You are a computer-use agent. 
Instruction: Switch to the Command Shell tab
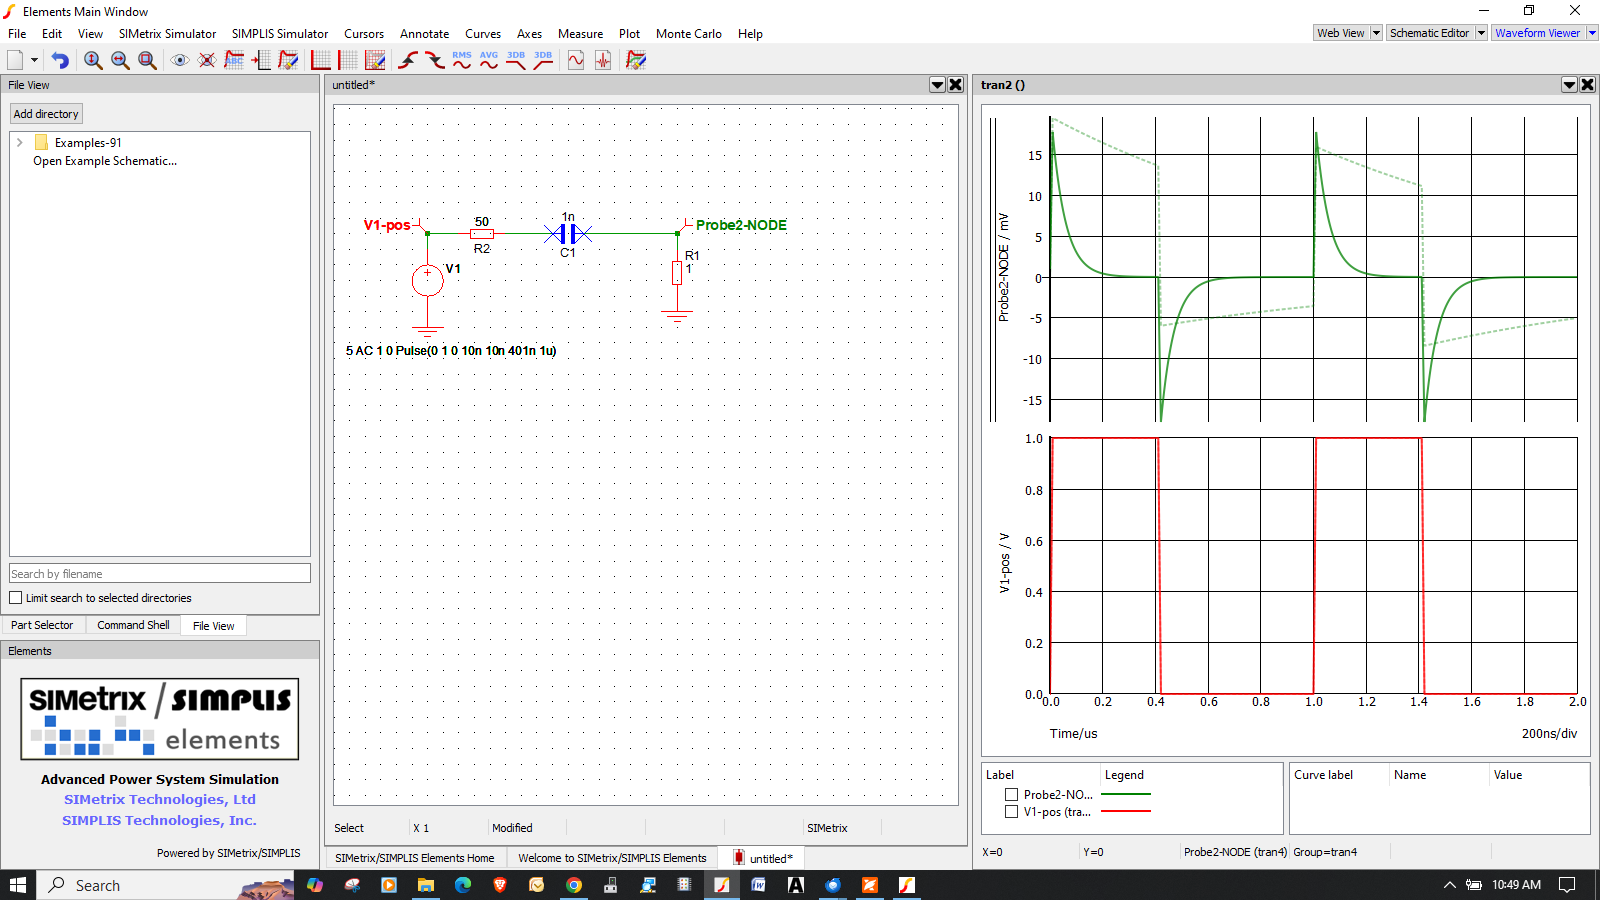tap(133, 625)
